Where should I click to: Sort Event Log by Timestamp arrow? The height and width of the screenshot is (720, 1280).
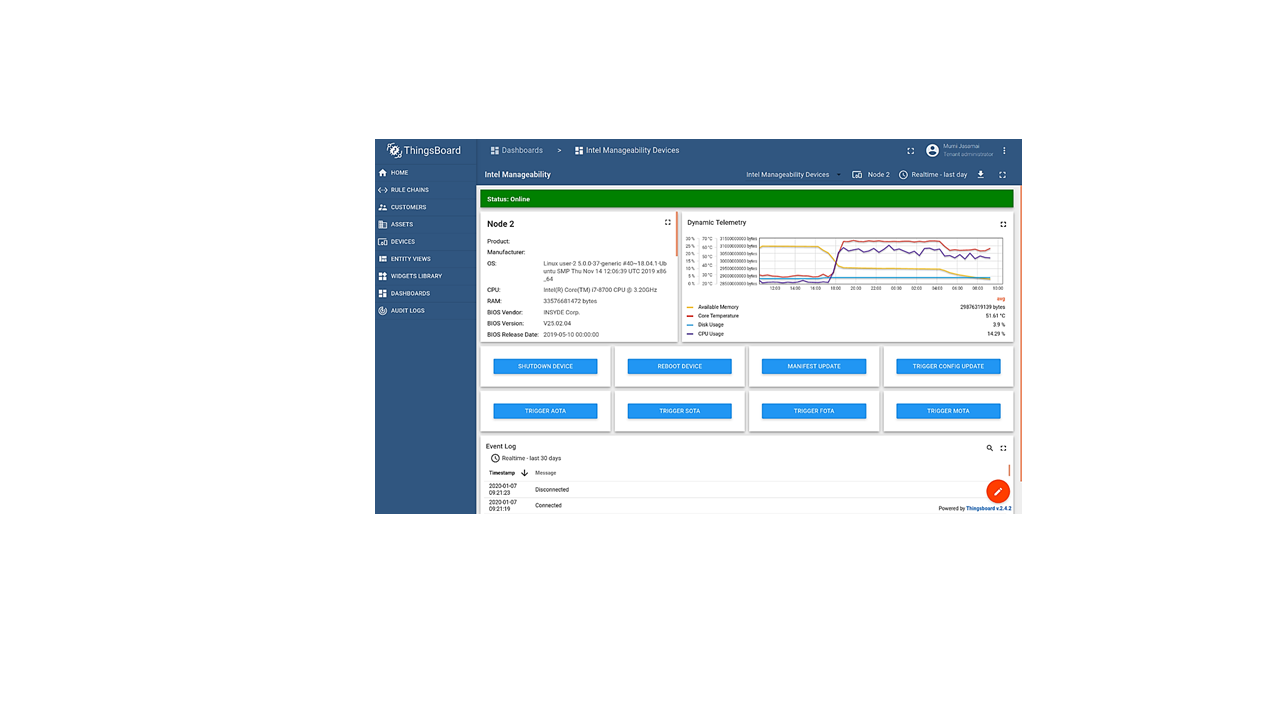coord(524,473)
